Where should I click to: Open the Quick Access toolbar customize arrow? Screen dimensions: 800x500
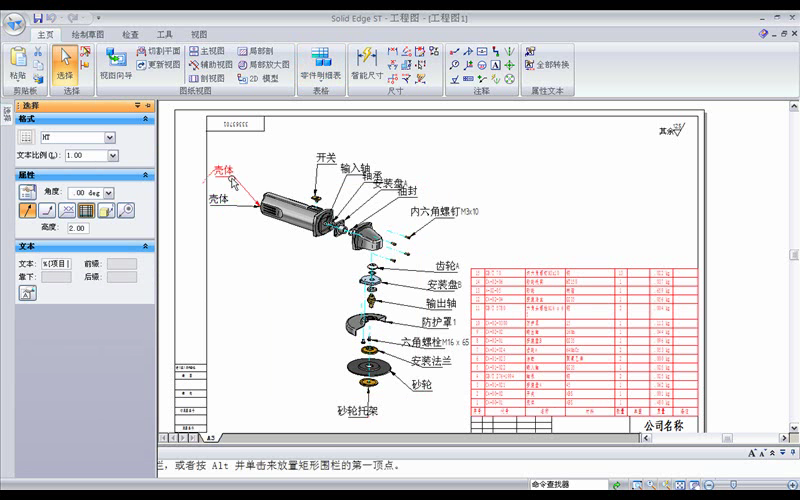tap(98, 18)
